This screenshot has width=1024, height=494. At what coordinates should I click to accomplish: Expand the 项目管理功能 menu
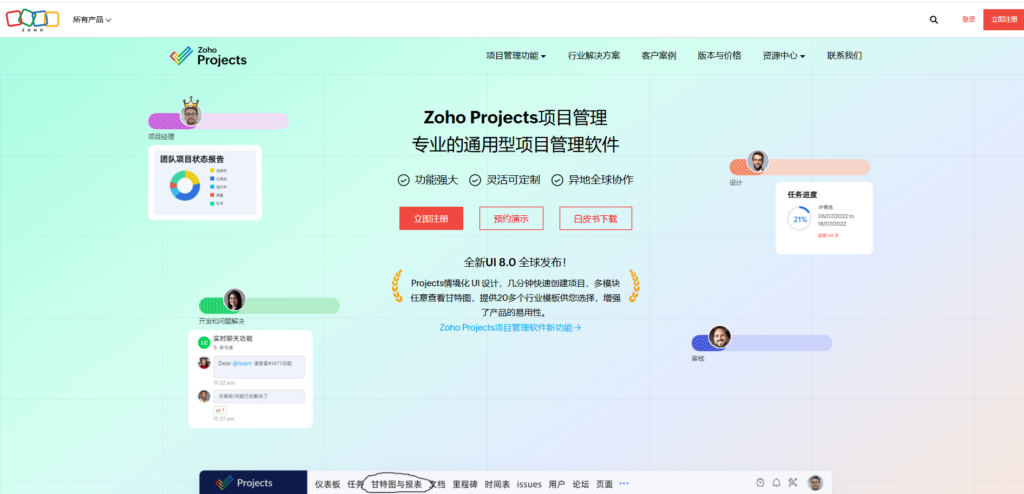516,56
